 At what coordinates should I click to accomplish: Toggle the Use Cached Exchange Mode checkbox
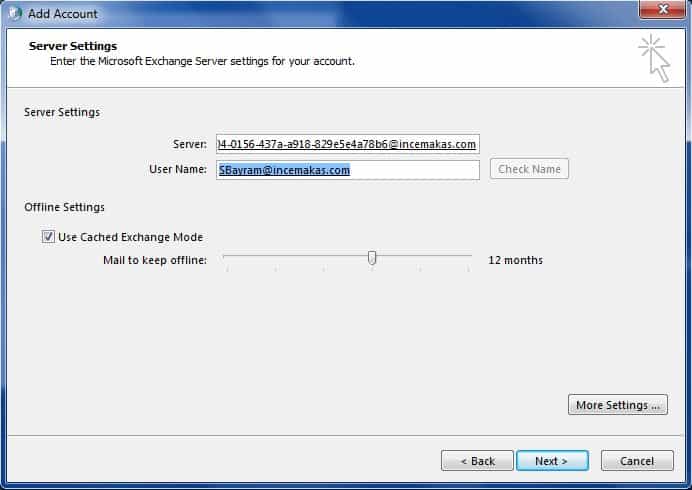coord(48,237)
